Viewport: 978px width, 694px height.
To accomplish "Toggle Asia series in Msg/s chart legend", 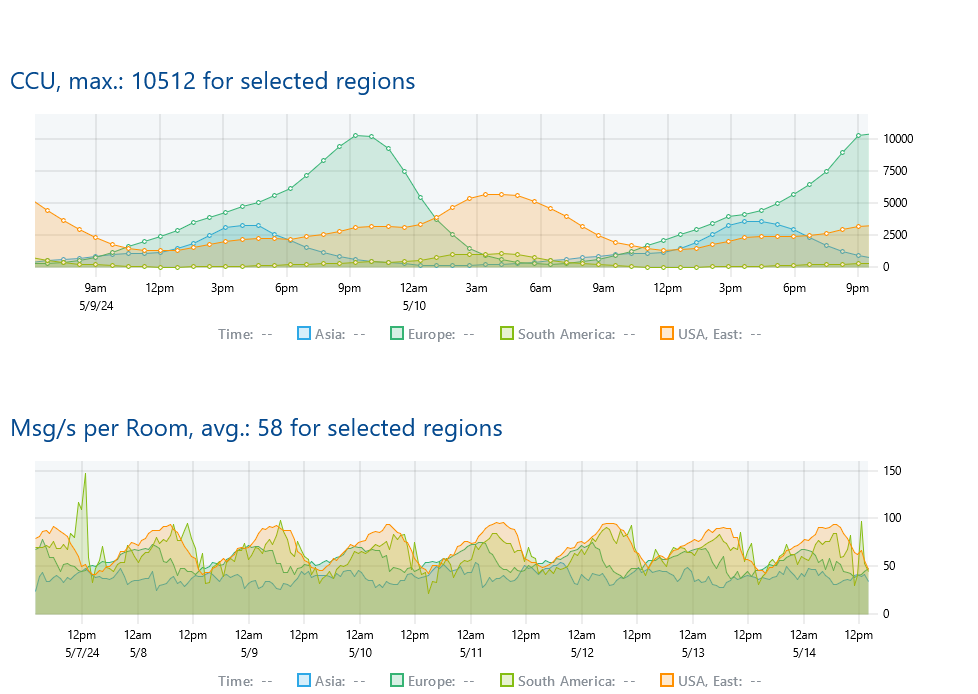I will [x=304, y=680].
